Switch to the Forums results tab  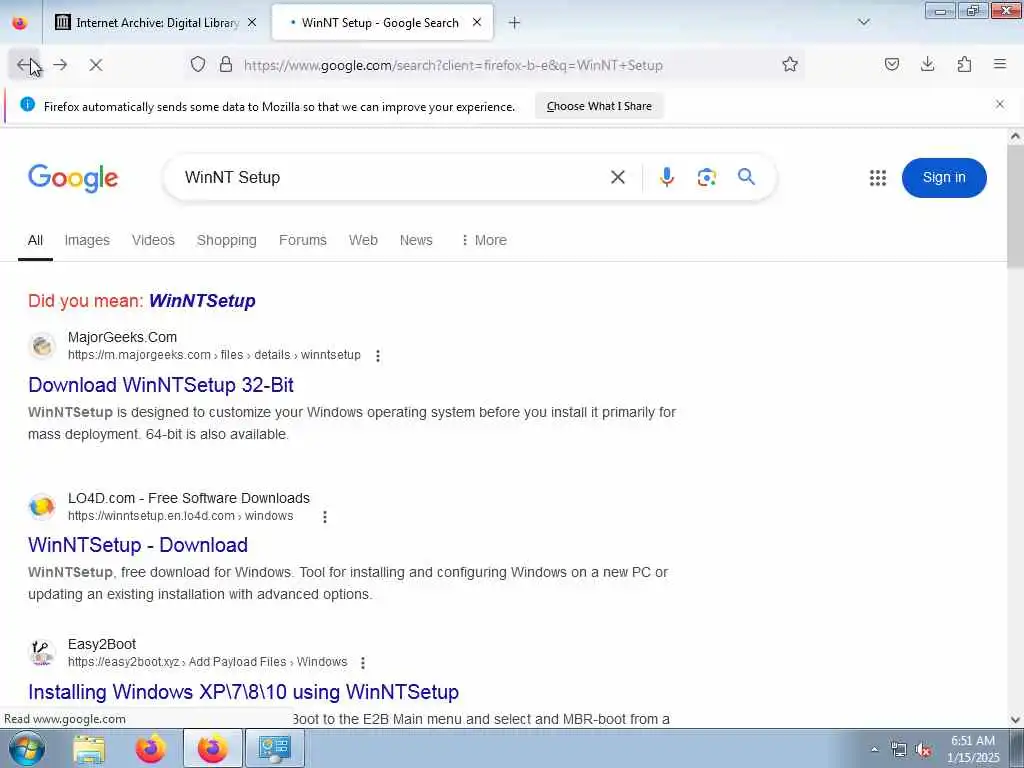302,240
